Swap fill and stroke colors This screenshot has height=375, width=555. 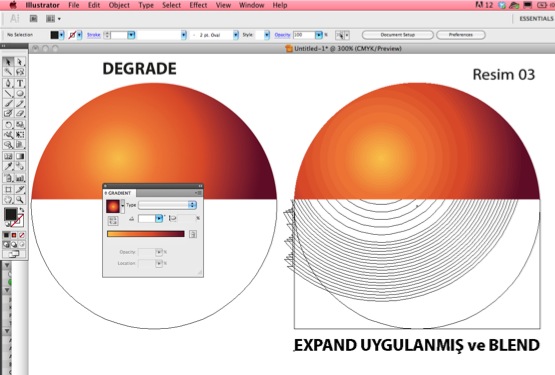(x=22, y=210)
